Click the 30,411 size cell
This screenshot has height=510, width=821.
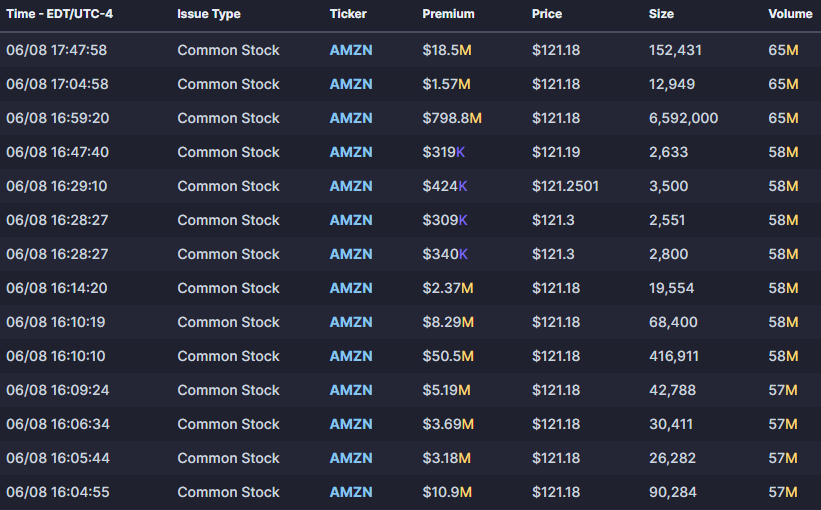click(671, 424)
